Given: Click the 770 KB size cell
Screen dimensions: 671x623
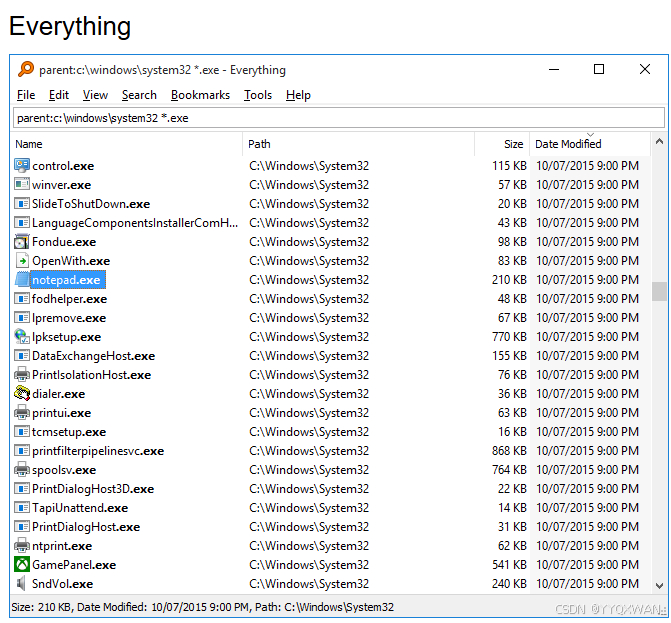Looking at the screenshot, I should (509, 337).
